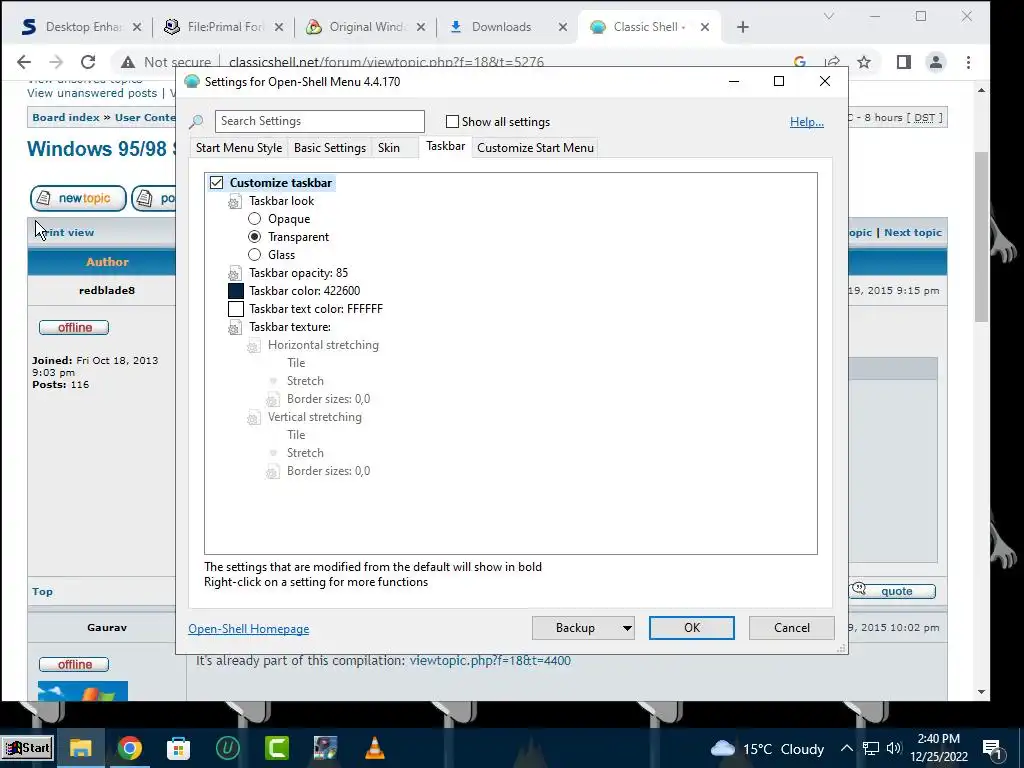Select the Taskbar texture setting
Screen dimensions: 1024x768
[290, 327]
